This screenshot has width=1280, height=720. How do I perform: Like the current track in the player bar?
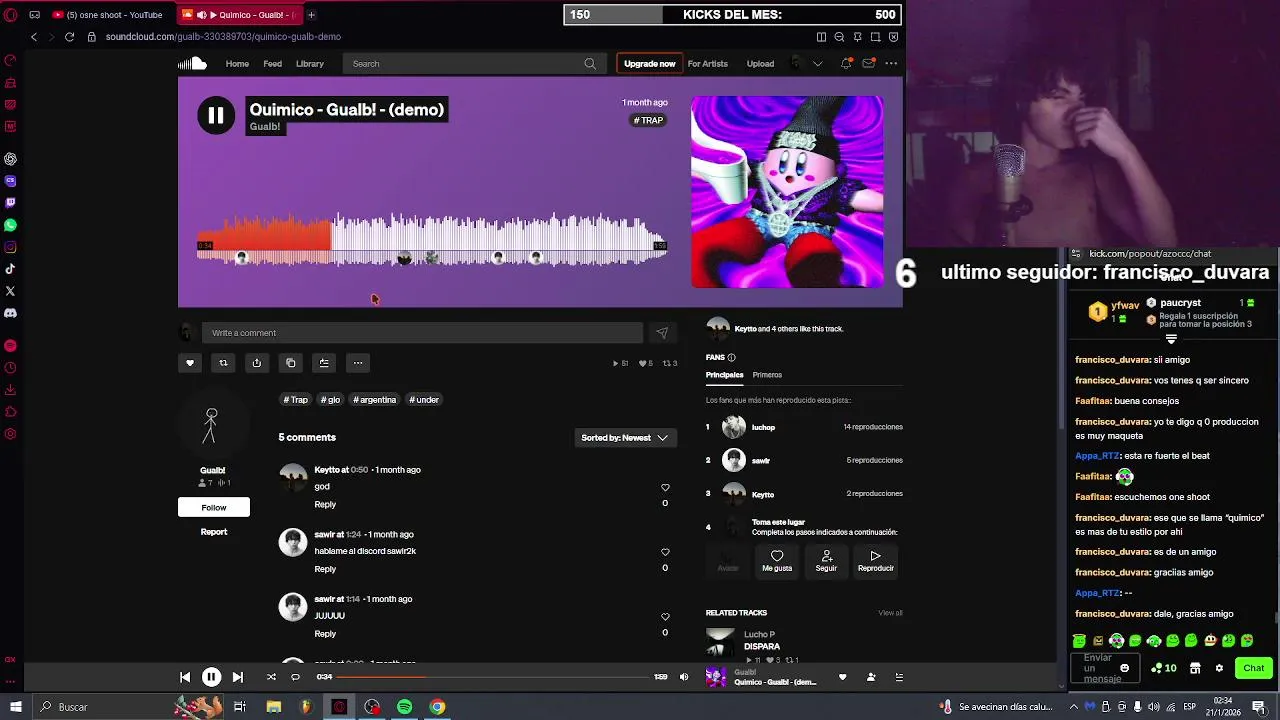(842, 677)
